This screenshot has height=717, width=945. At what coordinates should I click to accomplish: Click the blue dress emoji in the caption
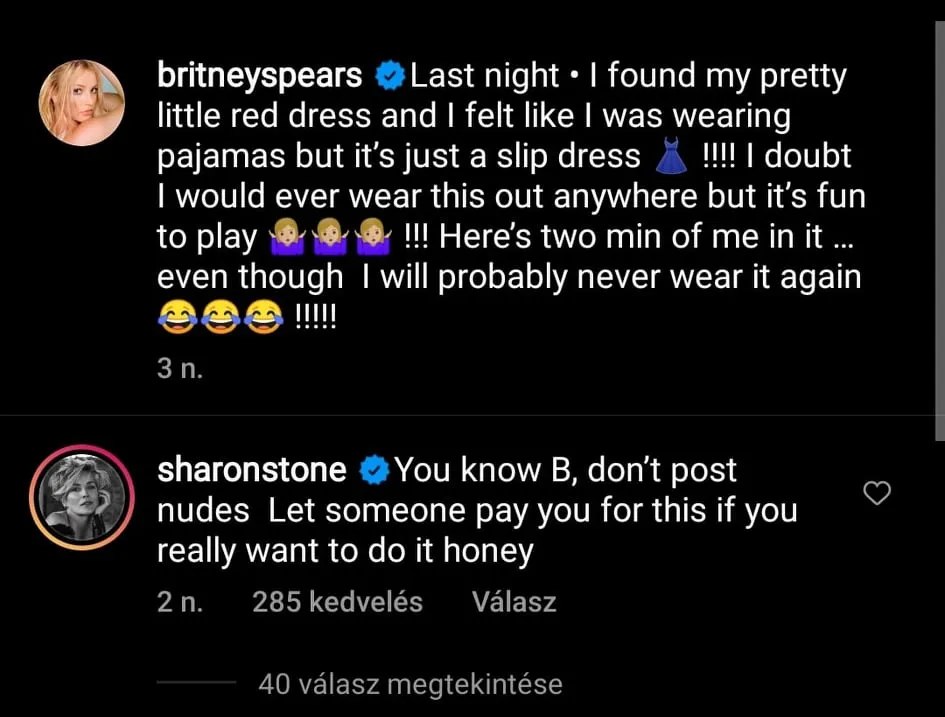click(671, 156)
